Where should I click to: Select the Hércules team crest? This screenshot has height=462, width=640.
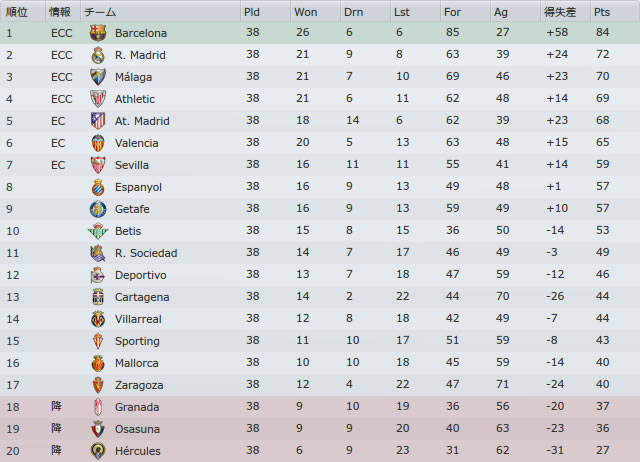98,451
